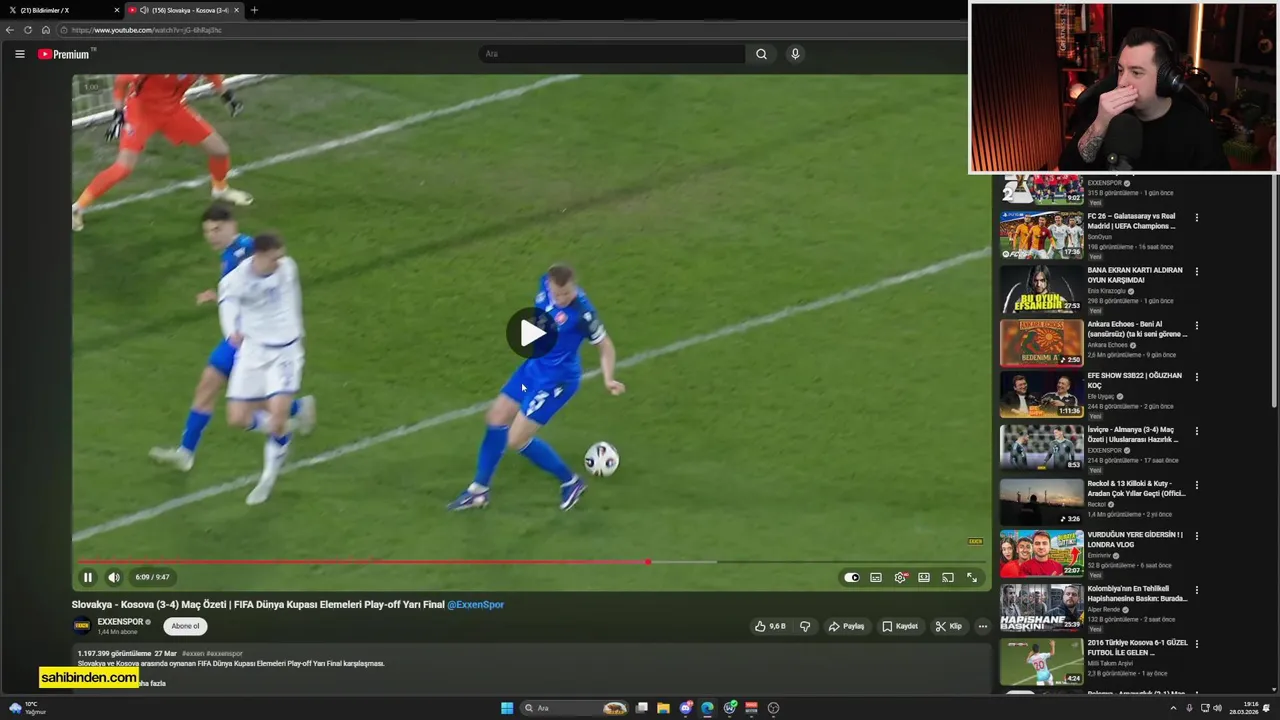The image size is (1280, 720).
Task: Open Microsoft Edge from taskbar
Action: click(707, 708)
